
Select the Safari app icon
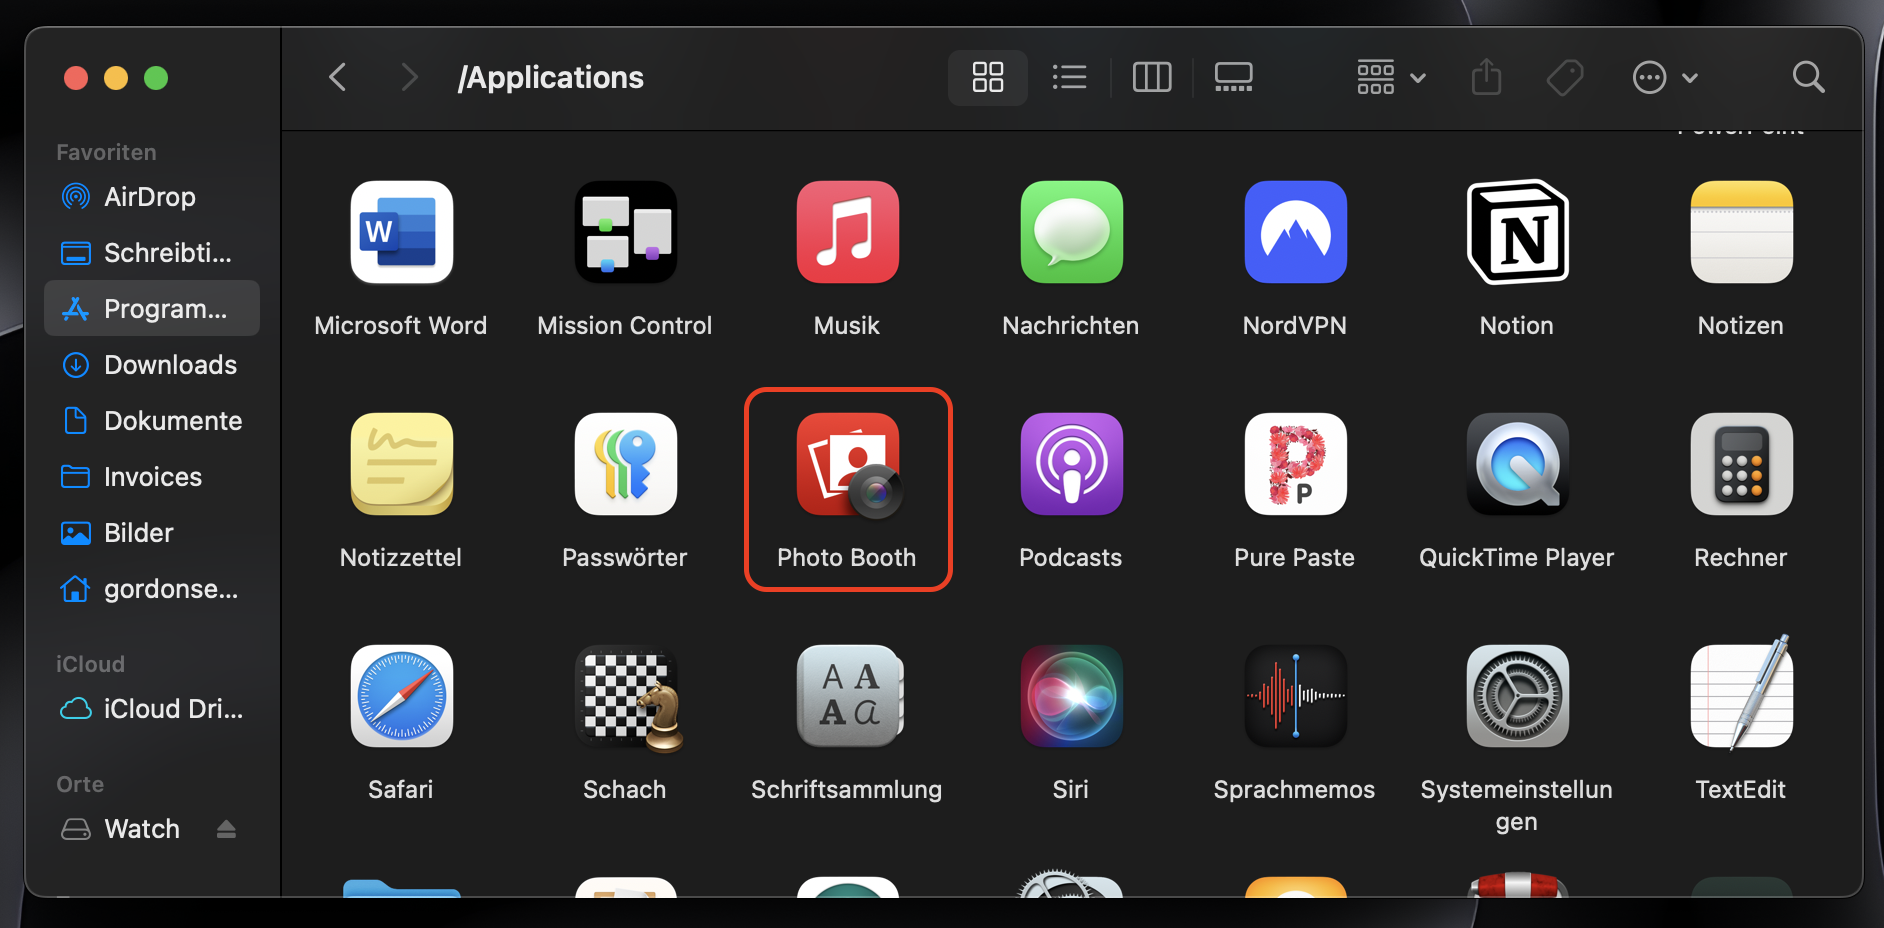tap(401, 696)
